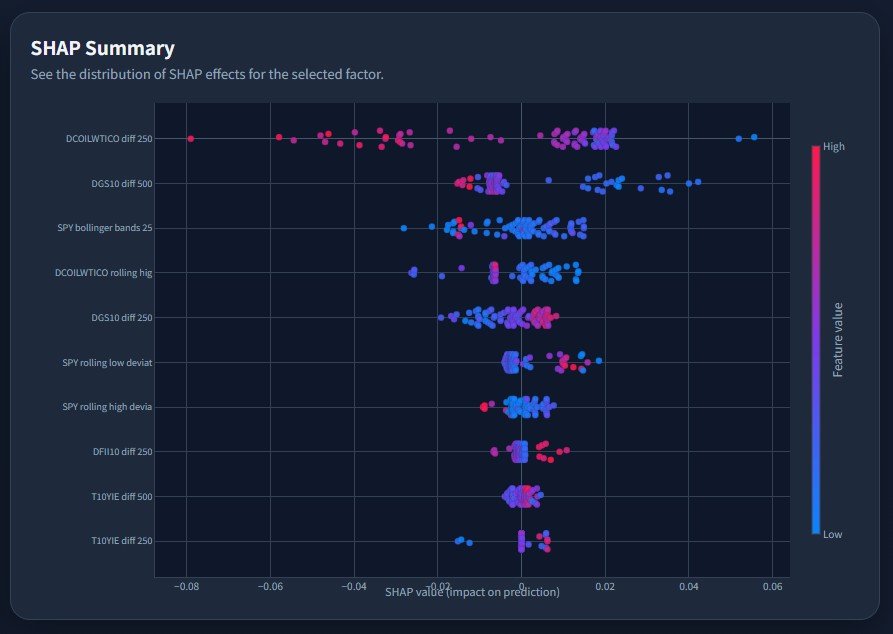893x634 pixels.
Task: Click the SHAP value axis title
Action: 472,592
